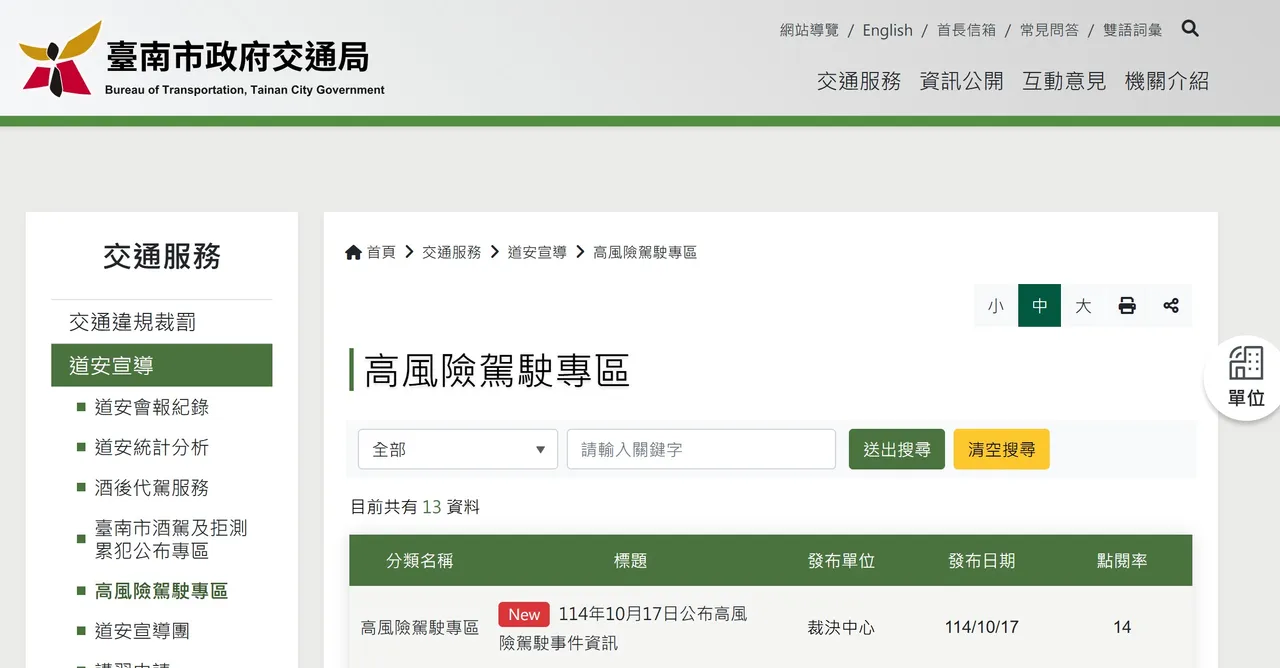1280x668 pixels.
Task: Set font size to medium (中)
Action: coord(1040,306)
